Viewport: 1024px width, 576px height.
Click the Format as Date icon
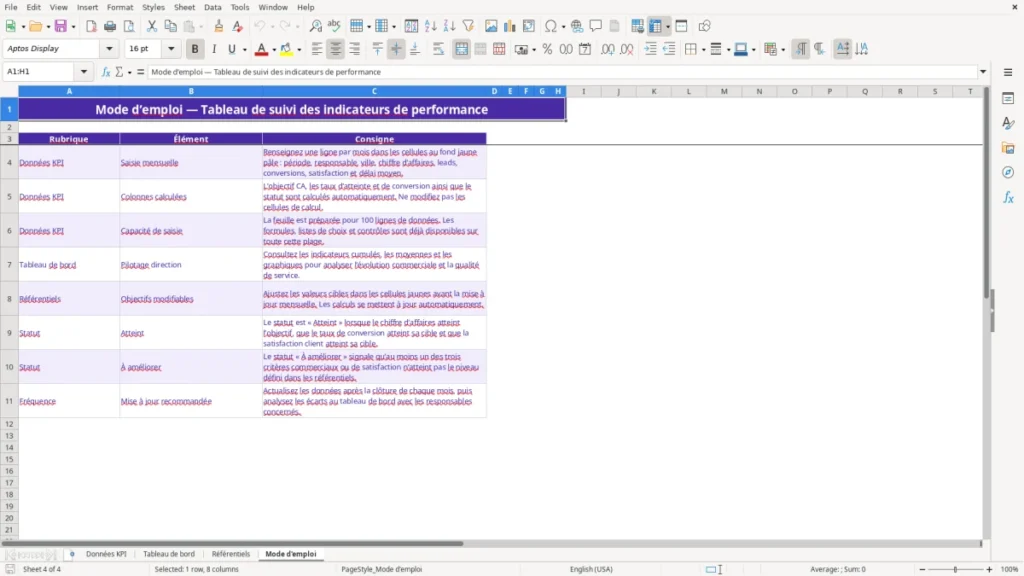point(585,49)
